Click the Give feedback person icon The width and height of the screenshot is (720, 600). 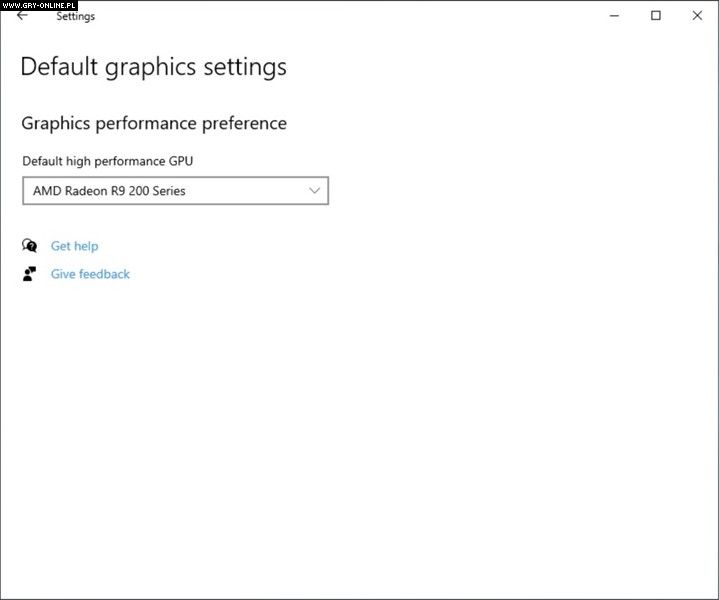[x=30, y=274]
